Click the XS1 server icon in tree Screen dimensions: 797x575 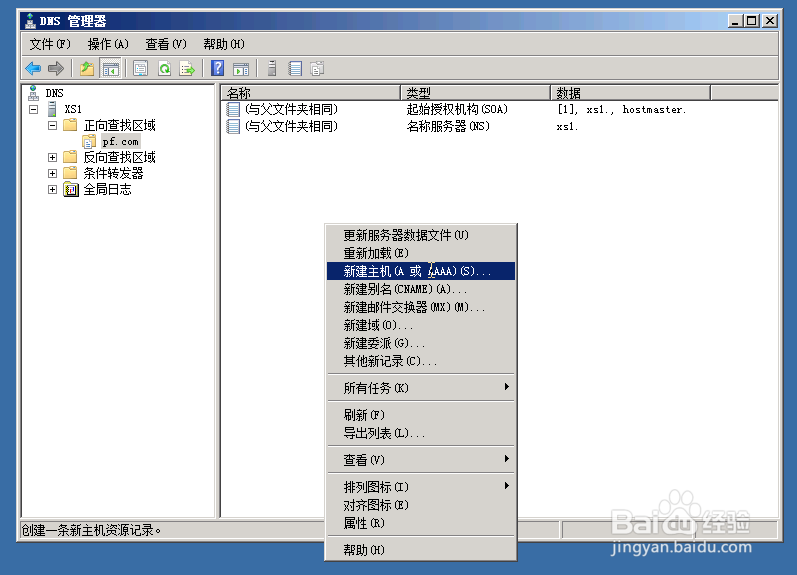click(52, 109)
